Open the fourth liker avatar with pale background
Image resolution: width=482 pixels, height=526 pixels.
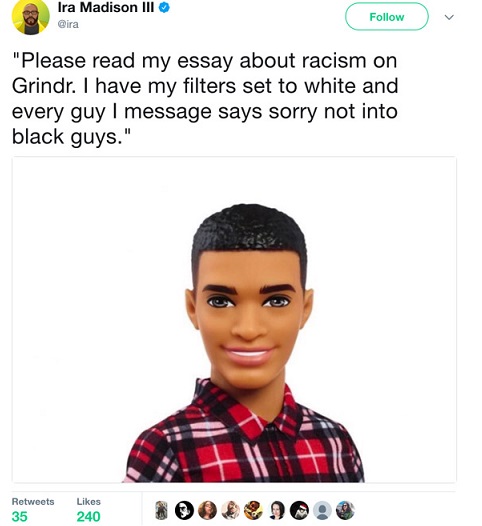[230, 510]
